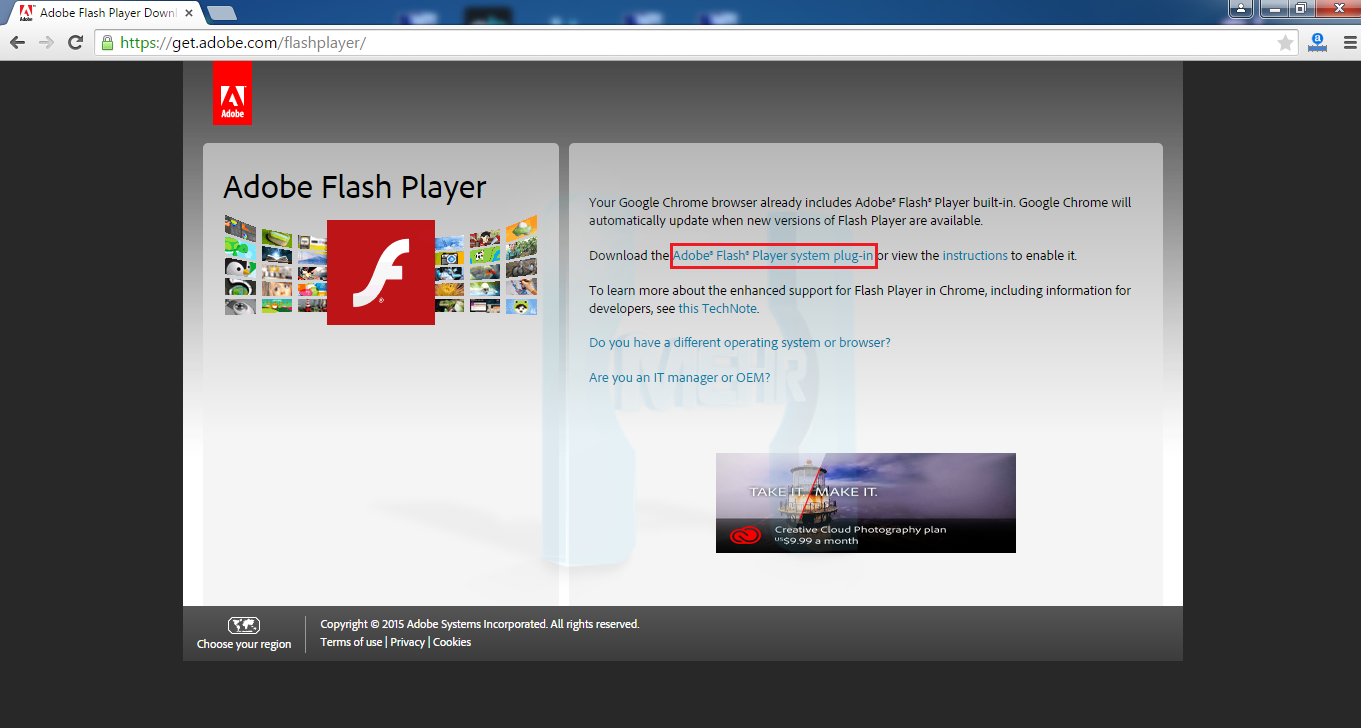The height and width of the screenshot is (728, 1361).
Task: Open the instructions link to enable Flash
Action: [x=975, y=255]
